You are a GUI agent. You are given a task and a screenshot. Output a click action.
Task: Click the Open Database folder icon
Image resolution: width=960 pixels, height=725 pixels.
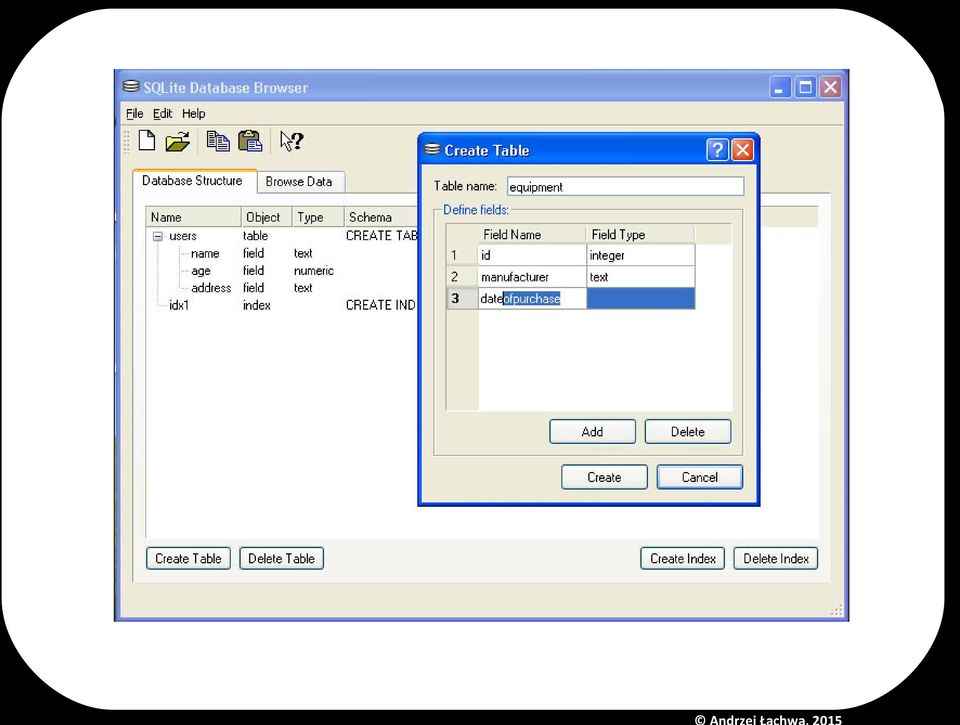pos(178,141)
